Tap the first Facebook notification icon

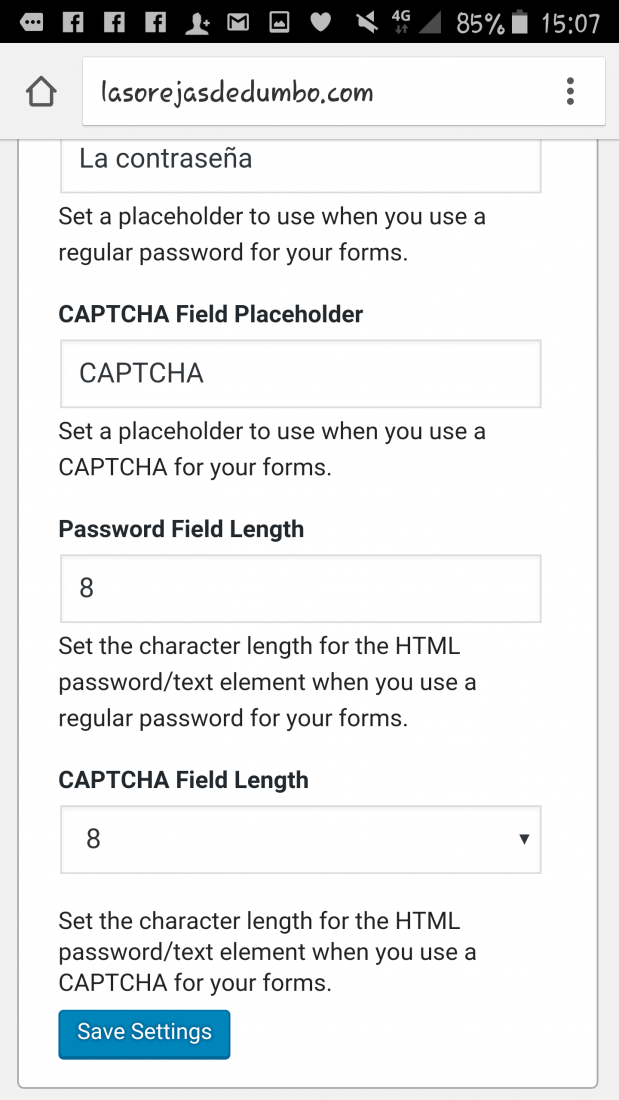click(x=73, y=22)
